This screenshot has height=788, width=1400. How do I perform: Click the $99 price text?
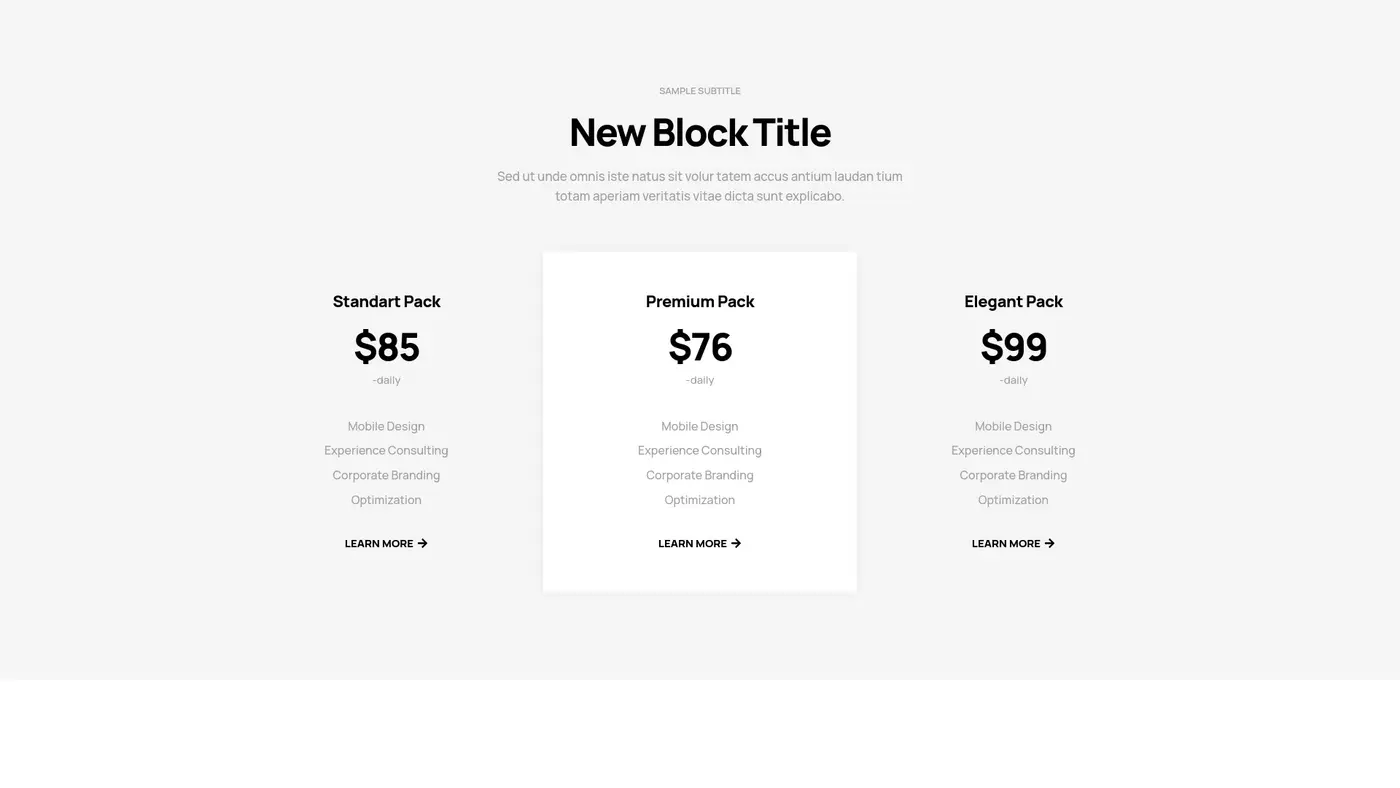click(1013, 348)
